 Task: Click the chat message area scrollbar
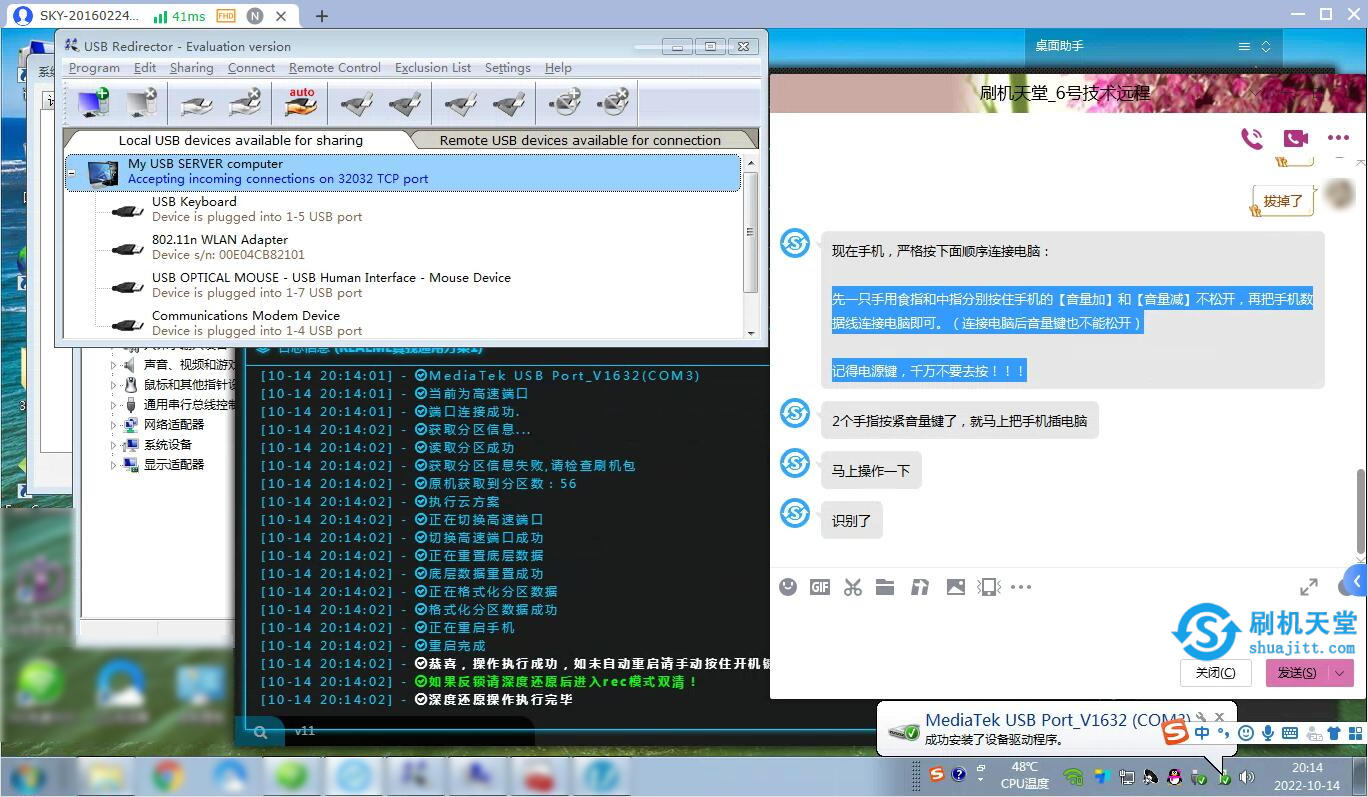click(x=1360, y=510)
